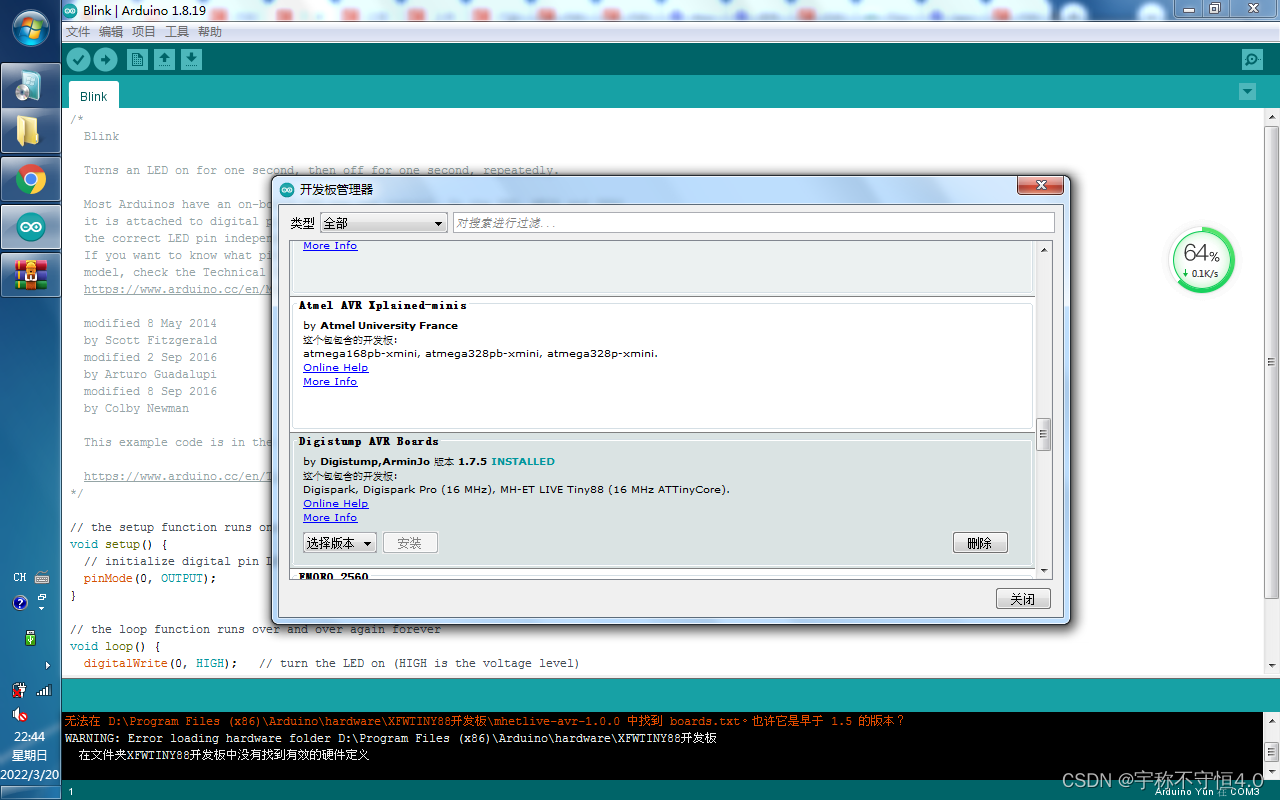Select the Atmel AVR Xplained-minis entry title
The width and height of the screenshot is (1280, 800).
point(382,305)
